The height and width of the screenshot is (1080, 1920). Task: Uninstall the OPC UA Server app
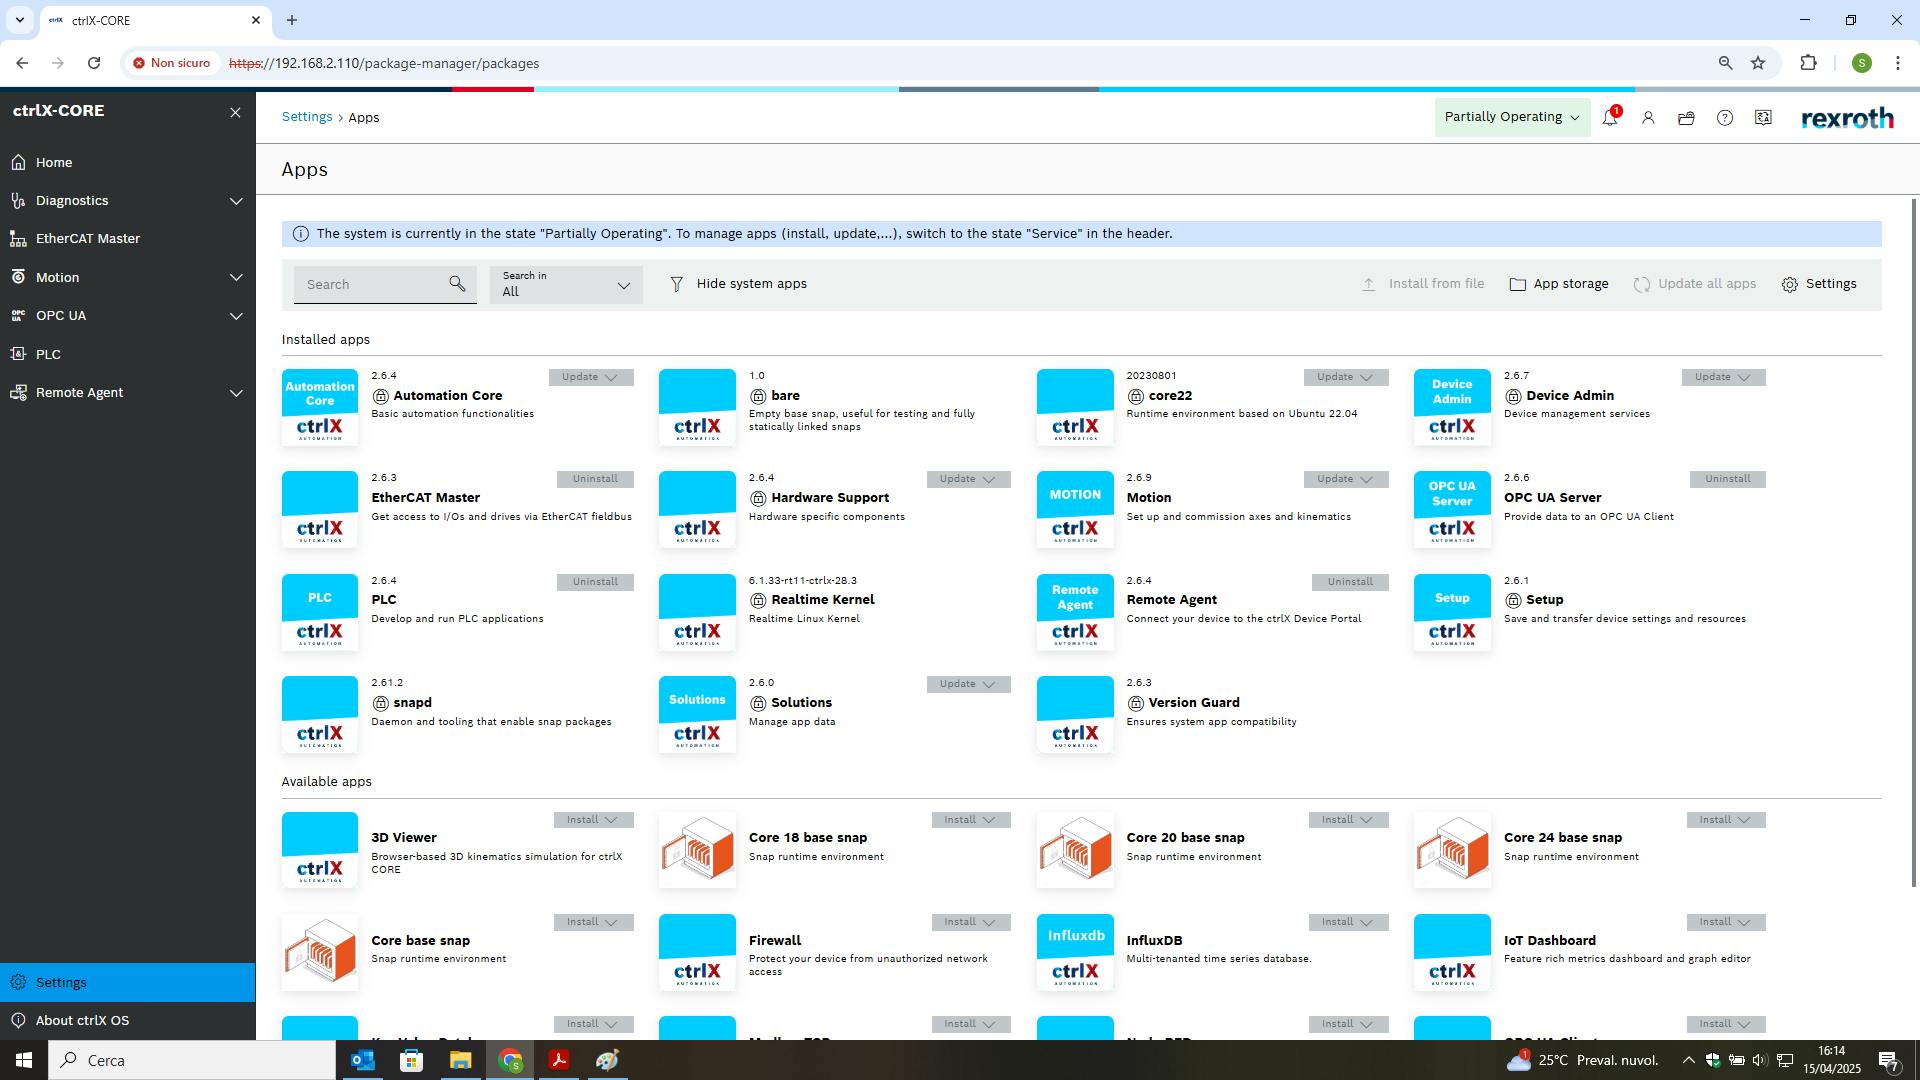coord(1727,479)
